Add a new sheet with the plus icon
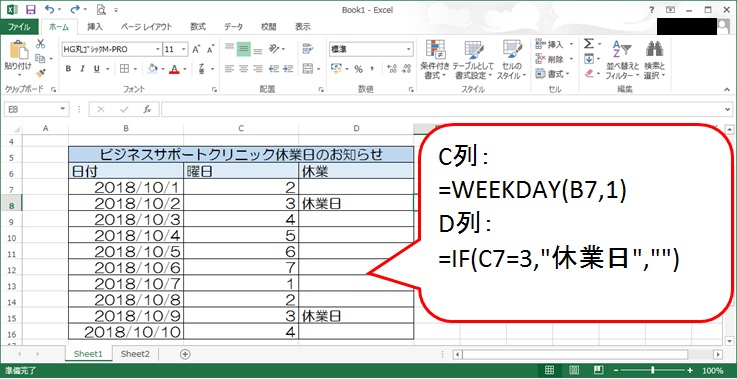Image resolution: width=737 pixels, height=379 pixels. pos(186,354)
